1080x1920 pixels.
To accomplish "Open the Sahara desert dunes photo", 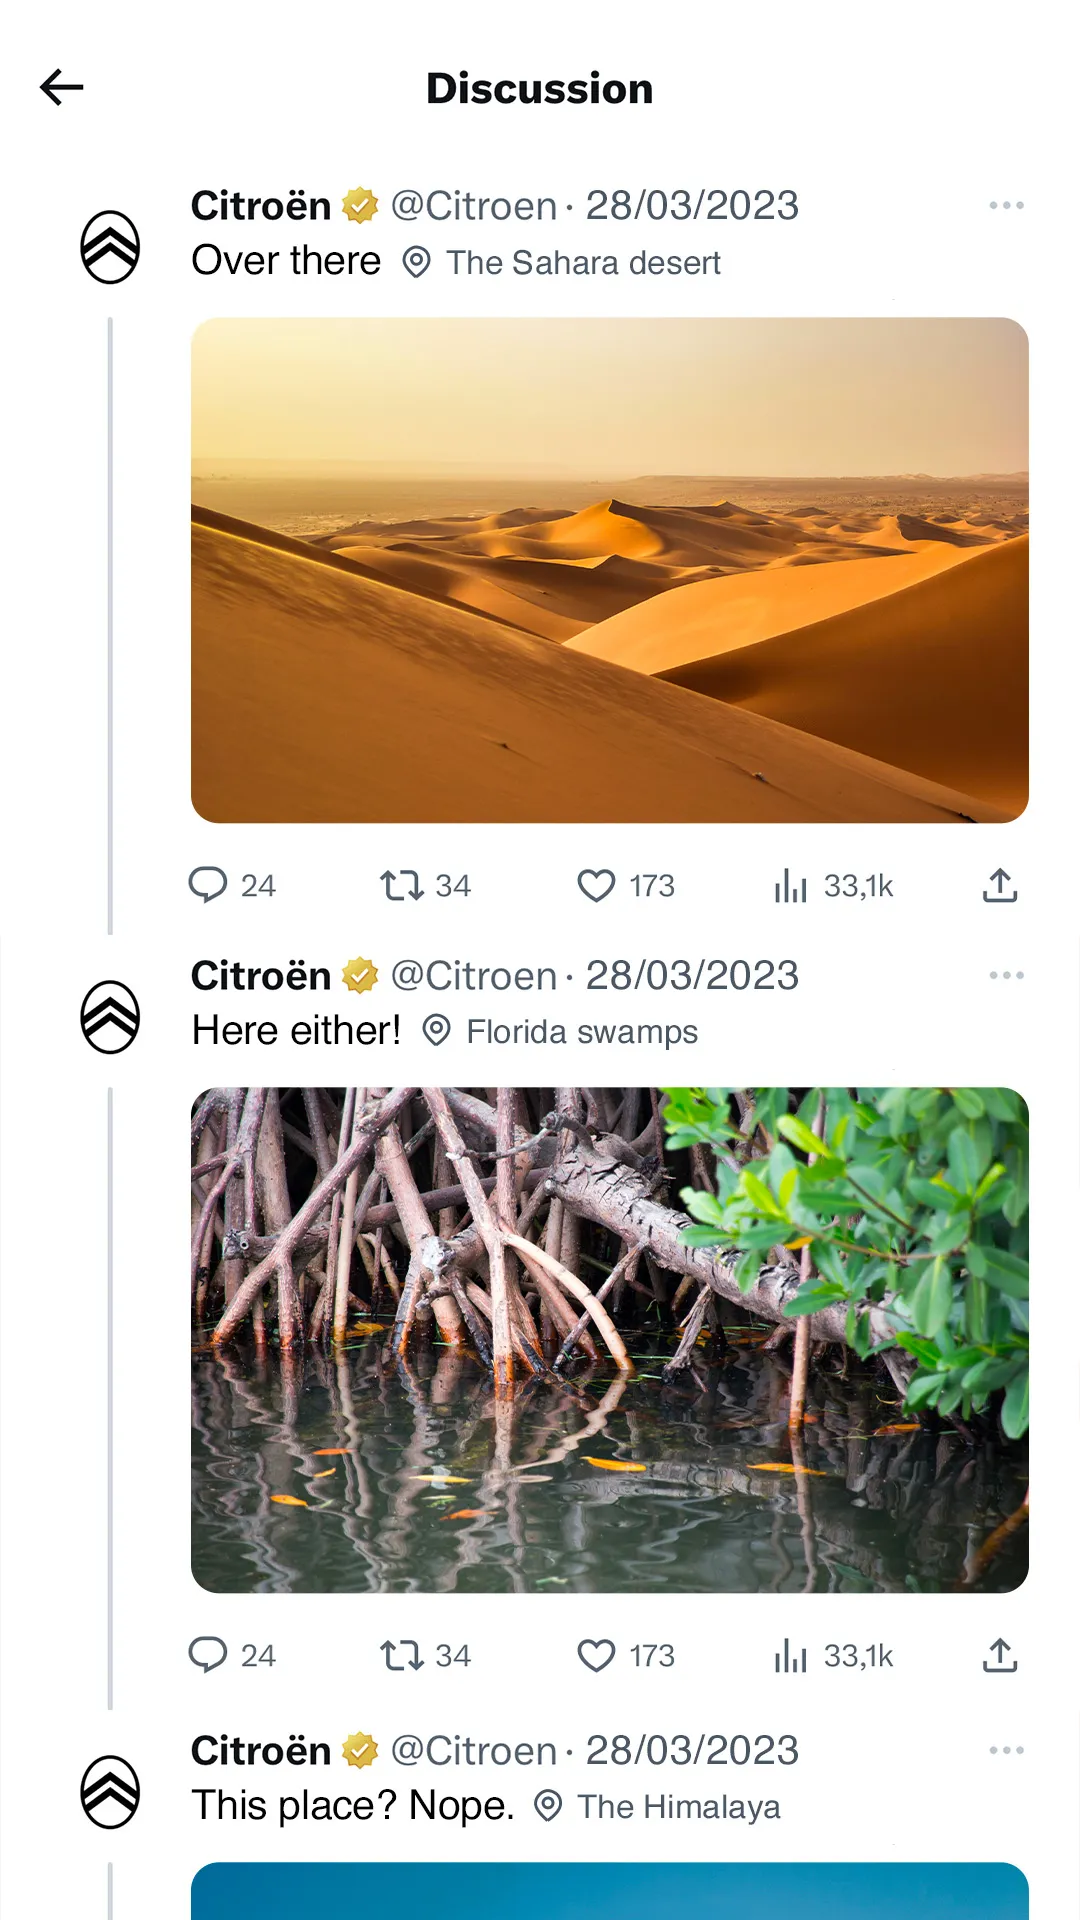I will pyautogui.click(x=610, y=570).
